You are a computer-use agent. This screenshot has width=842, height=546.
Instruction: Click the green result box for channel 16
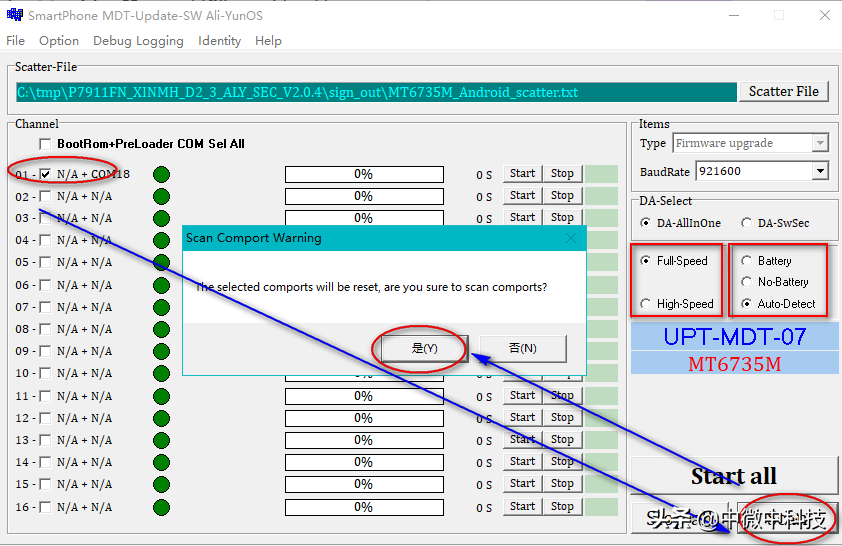point(601,507)
